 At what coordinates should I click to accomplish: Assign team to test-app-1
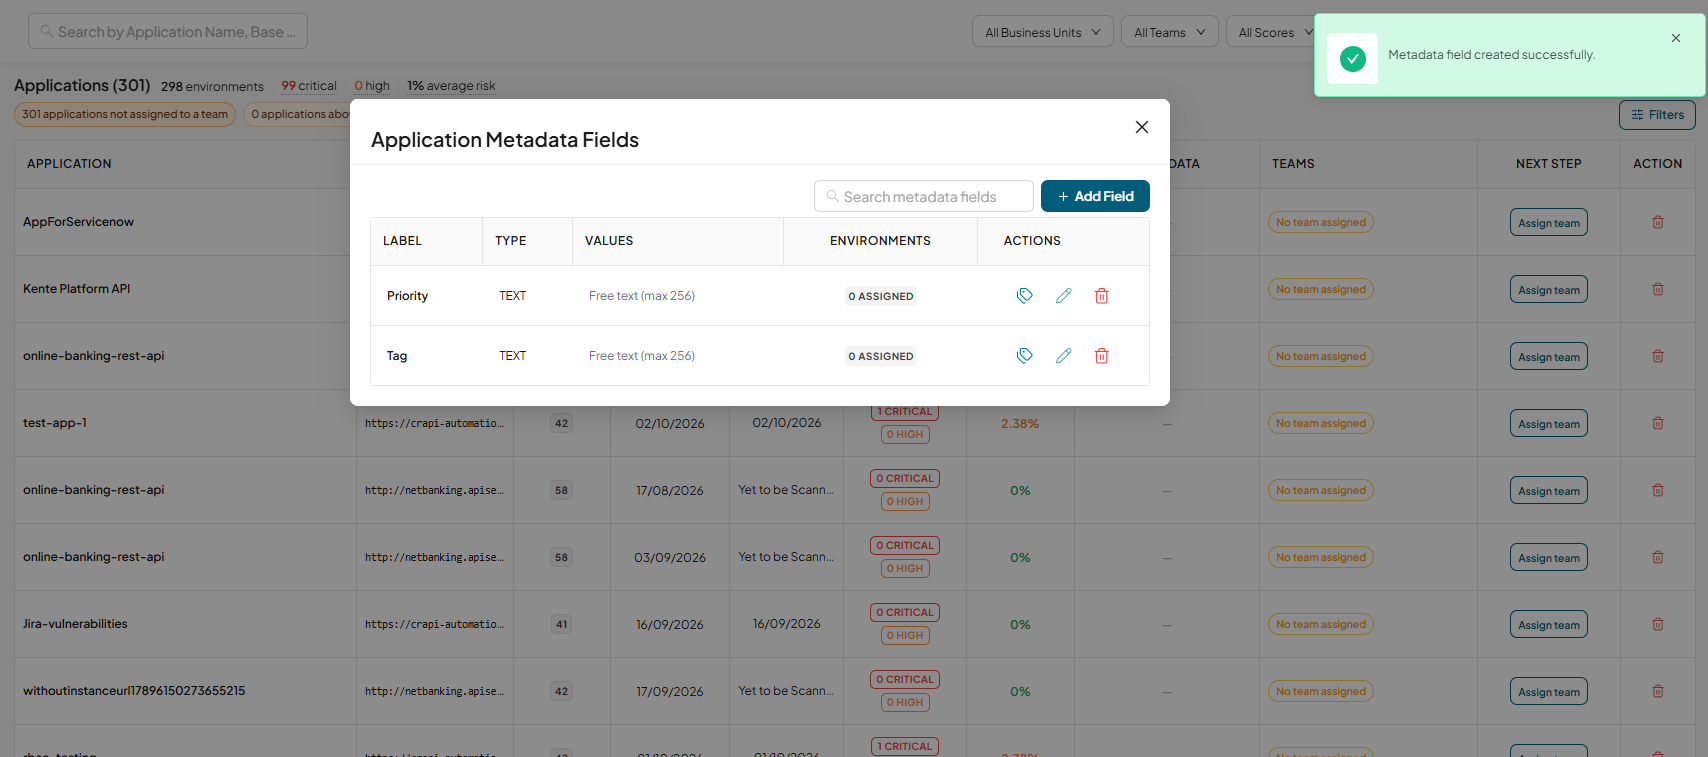pos(1549,424)
